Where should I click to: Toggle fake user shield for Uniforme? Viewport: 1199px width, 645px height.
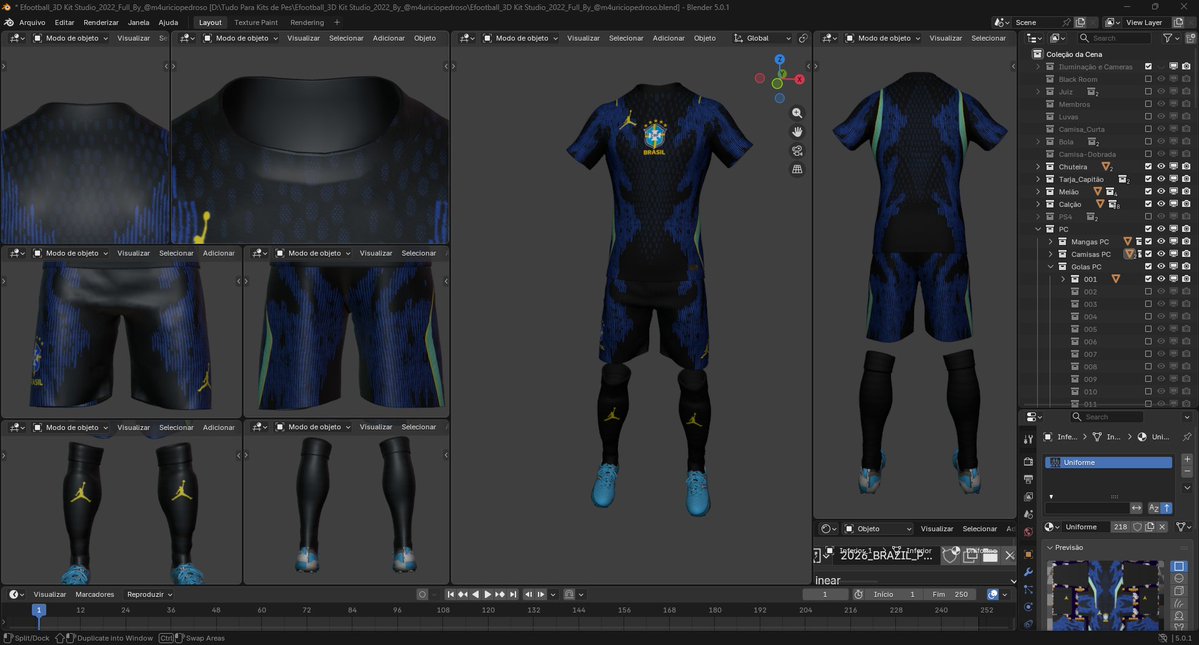click(1137, 527)
